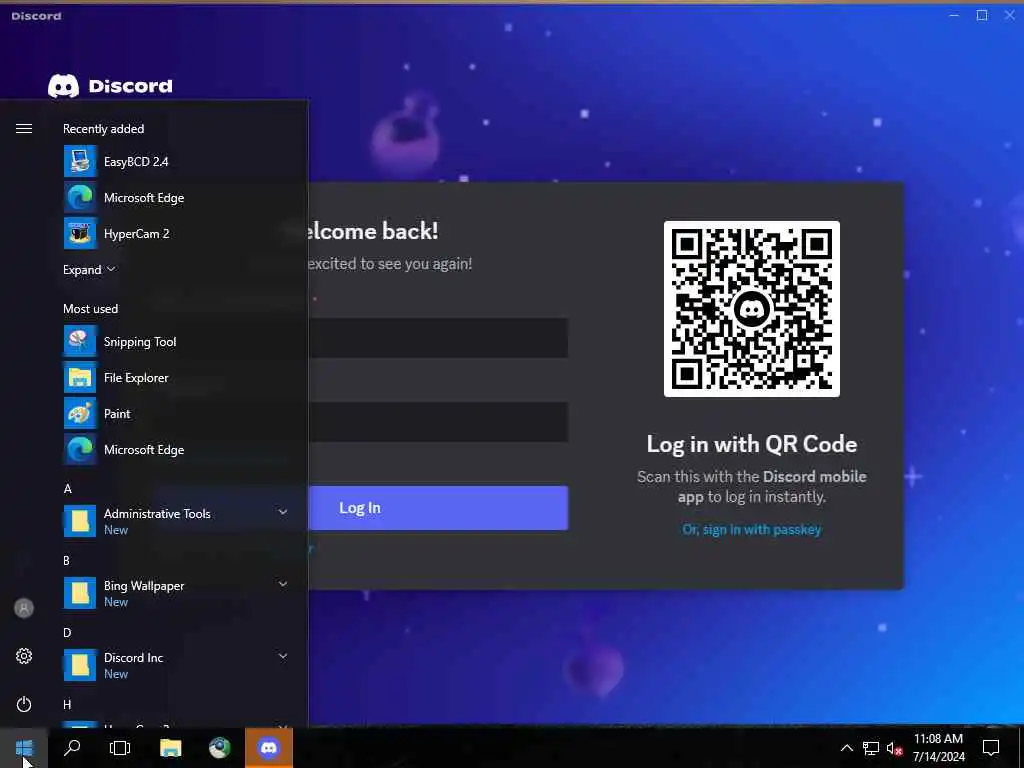Screen dimensions: 1024x768
Task: Click the muted volume tray icon
Action: click(894, 748)
